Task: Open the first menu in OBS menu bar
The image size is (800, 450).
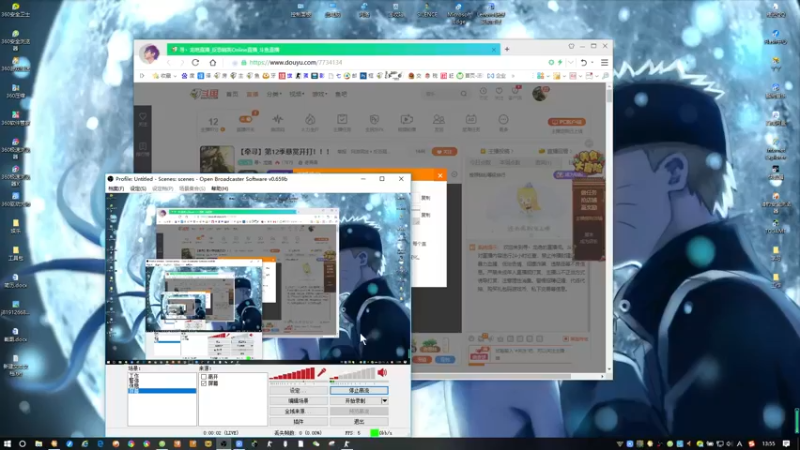Action: pyautogui.click(x=116, y=189)
